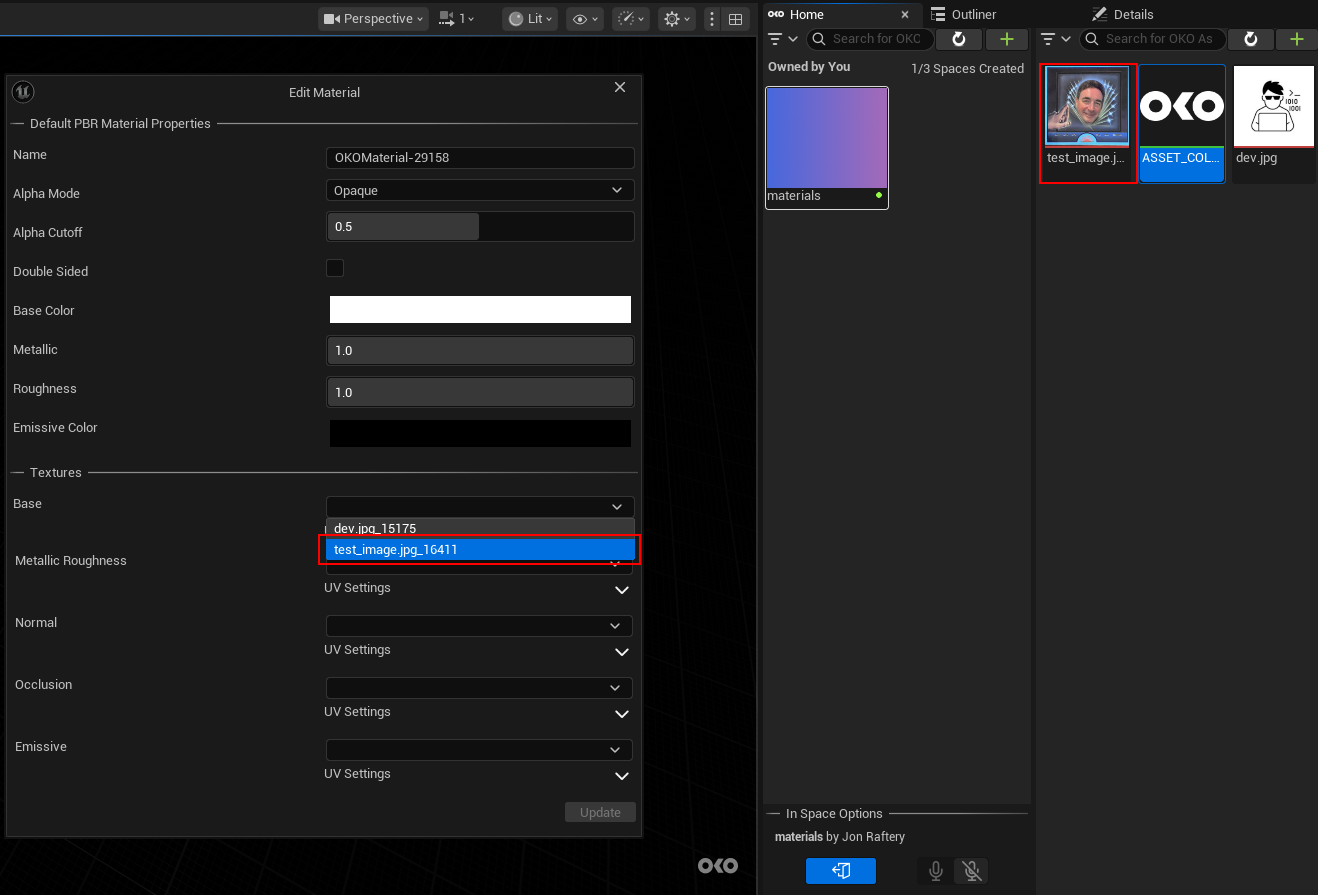
Task: Add a new asset with plus button
Action: click(x=1297, y=39)
